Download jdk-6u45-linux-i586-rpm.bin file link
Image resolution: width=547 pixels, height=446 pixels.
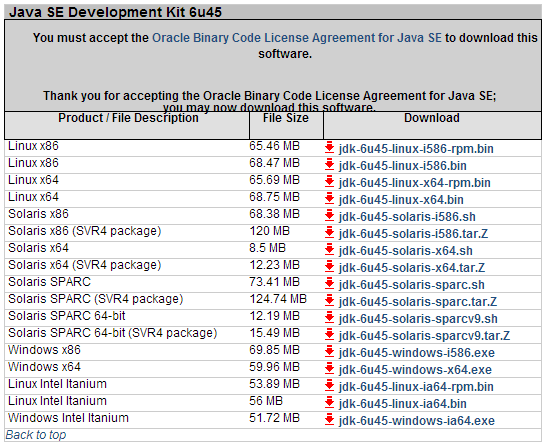(x=416, y=149)
